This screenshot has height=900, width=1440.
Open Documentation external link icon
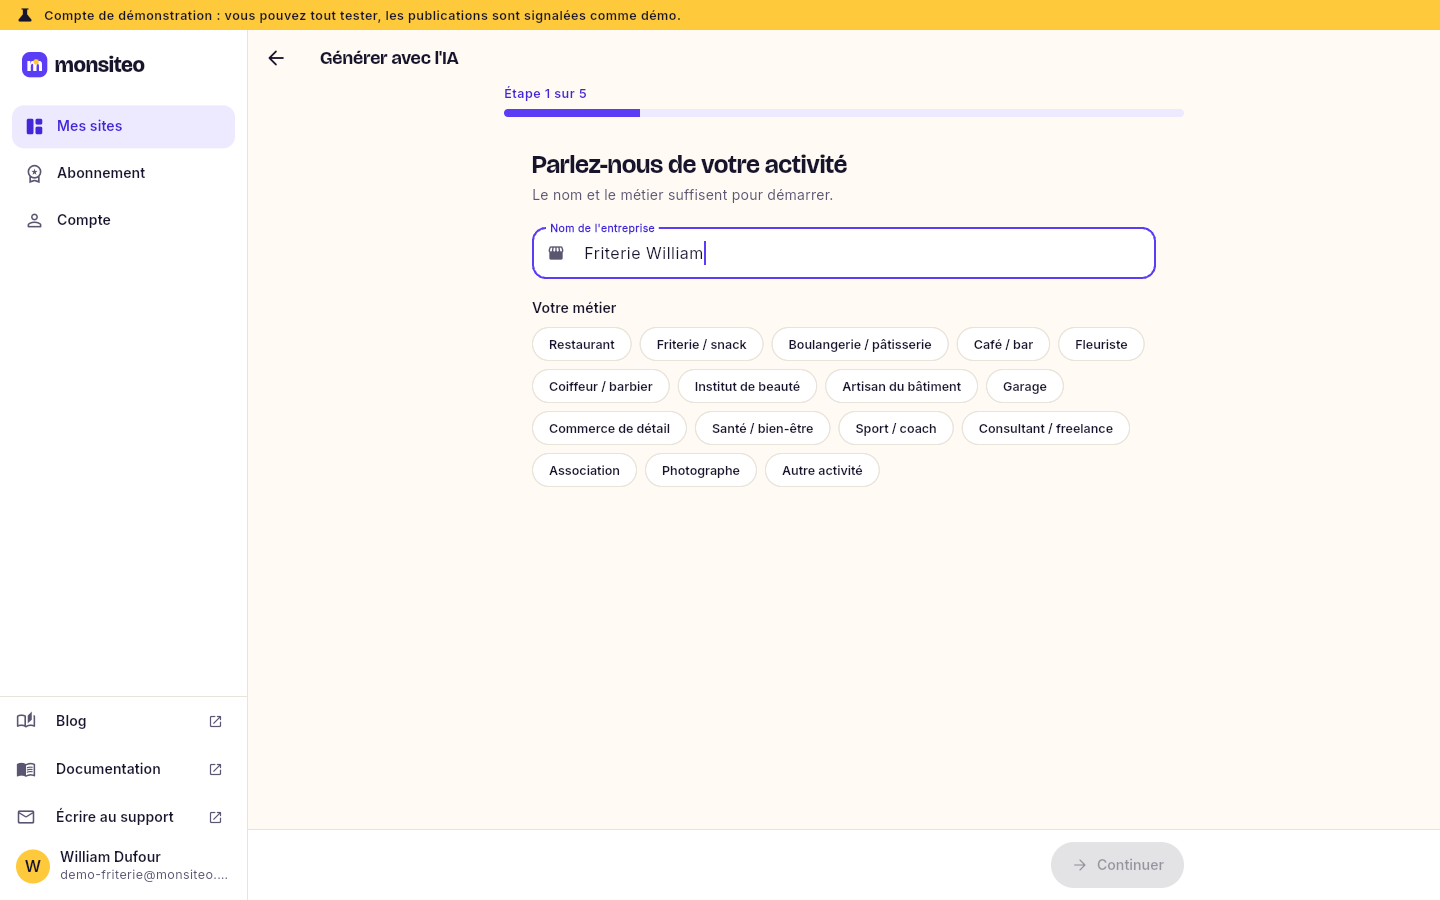point(215,770)
